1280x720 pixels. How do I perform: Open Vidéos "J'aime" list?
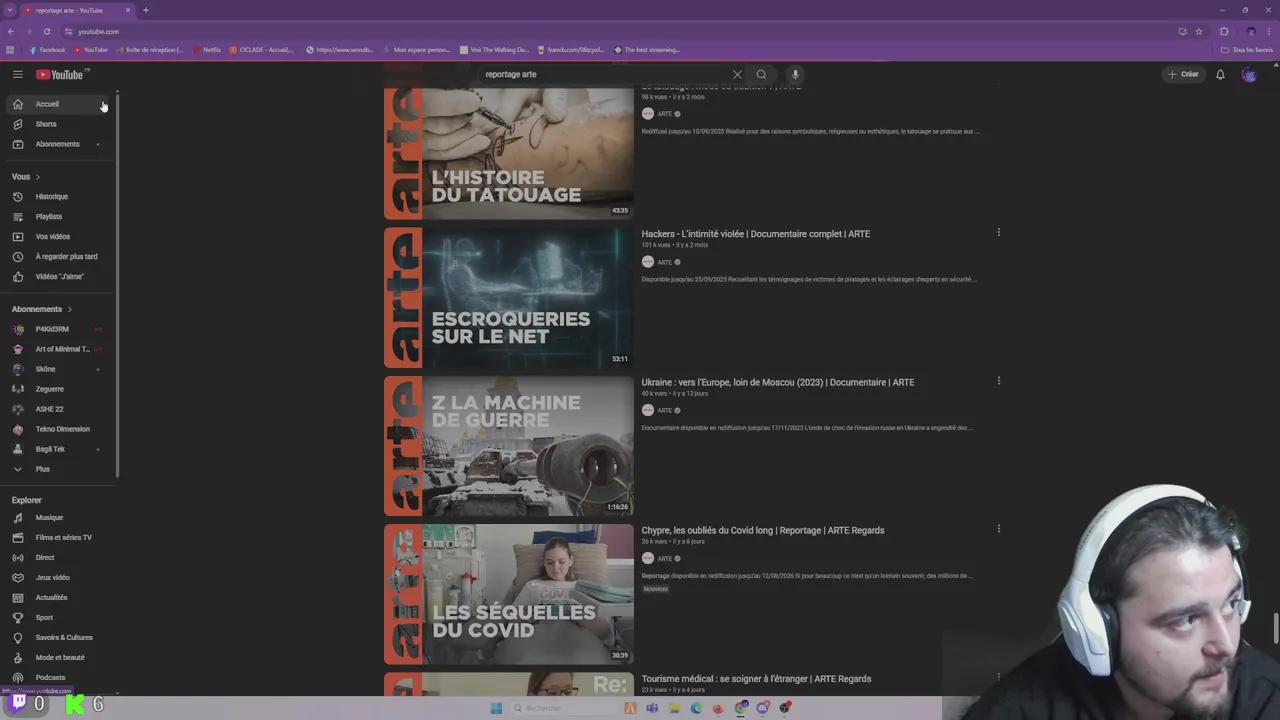coord(59,277)
